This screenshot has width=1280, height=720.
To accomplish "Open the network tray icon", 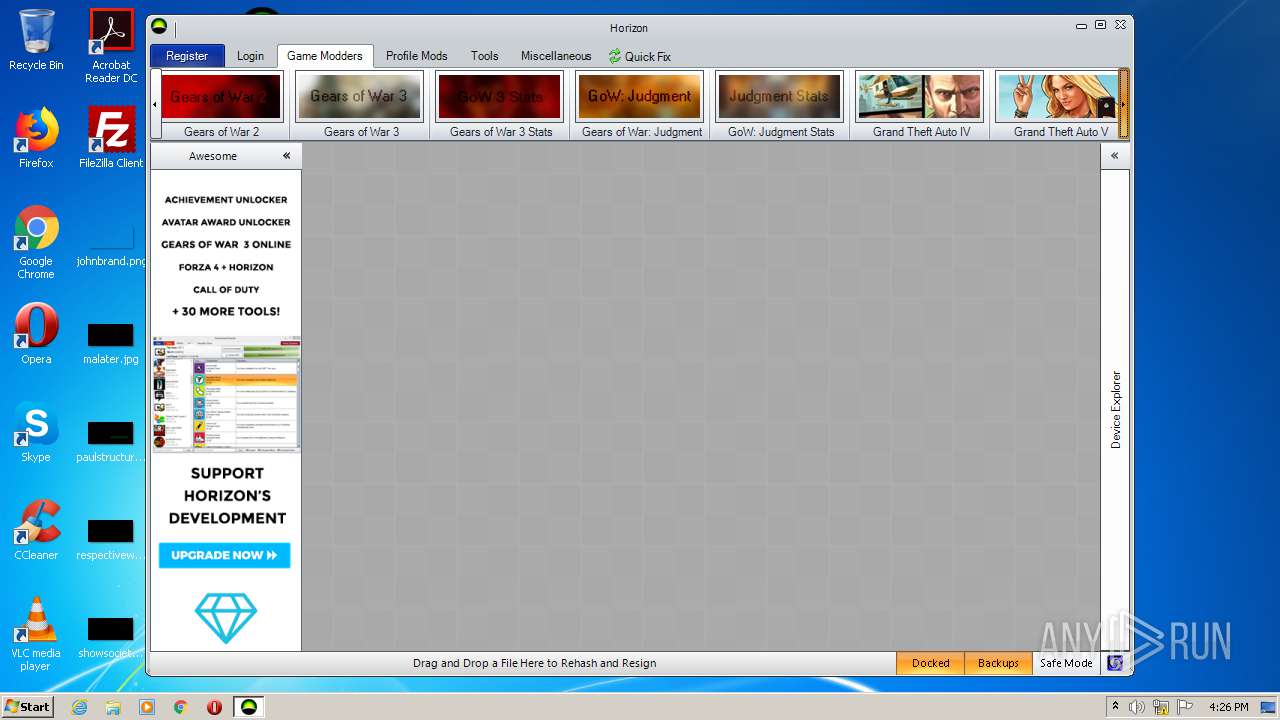I will tap(1161, 707).
